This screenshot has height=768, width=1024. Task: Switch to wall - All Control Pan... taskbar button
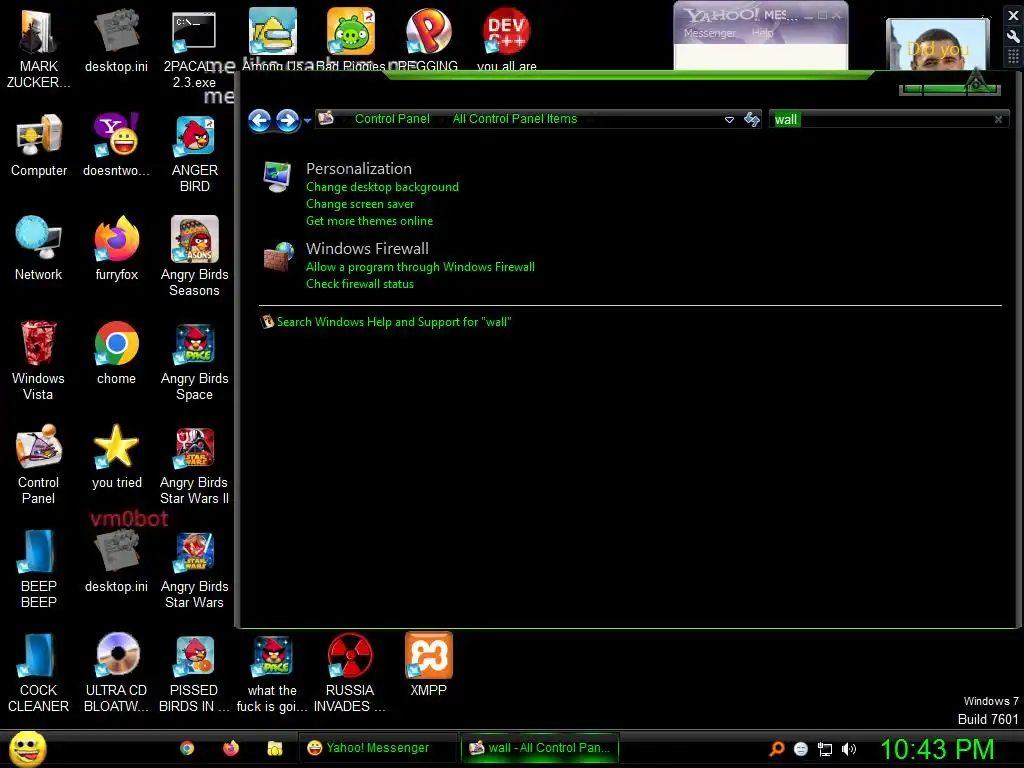tap(539, 748)
